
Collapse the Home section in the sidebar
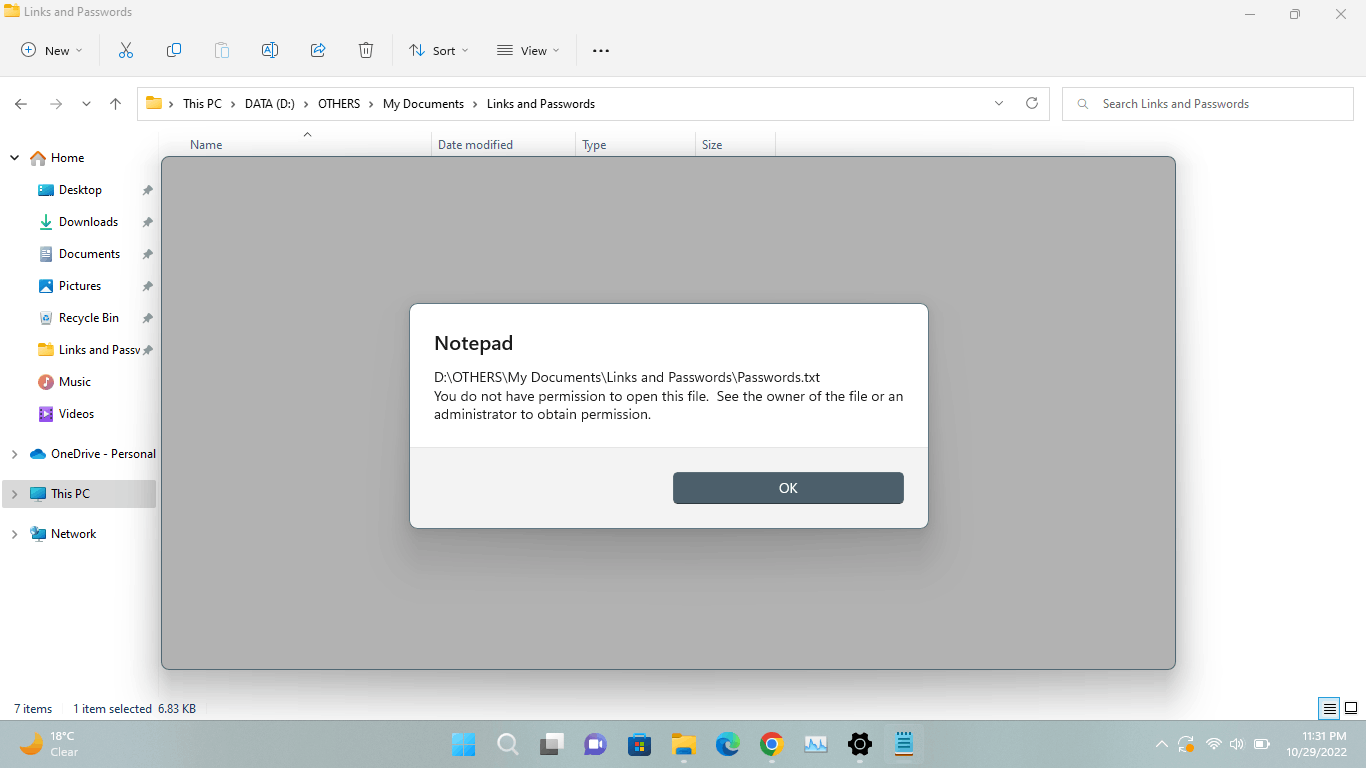[x=14, y=158]
